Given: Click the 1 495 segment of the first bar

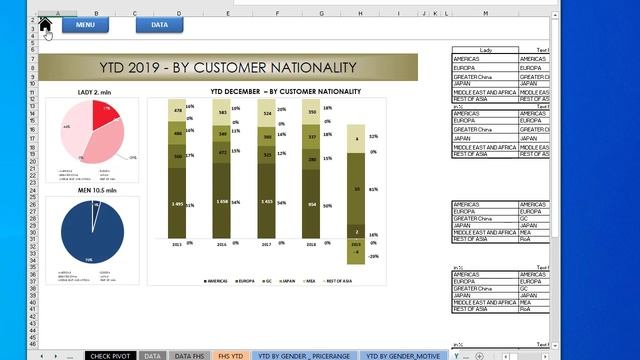Looking at the screenshot, I should pyautogui.click(x=177, y=204).
